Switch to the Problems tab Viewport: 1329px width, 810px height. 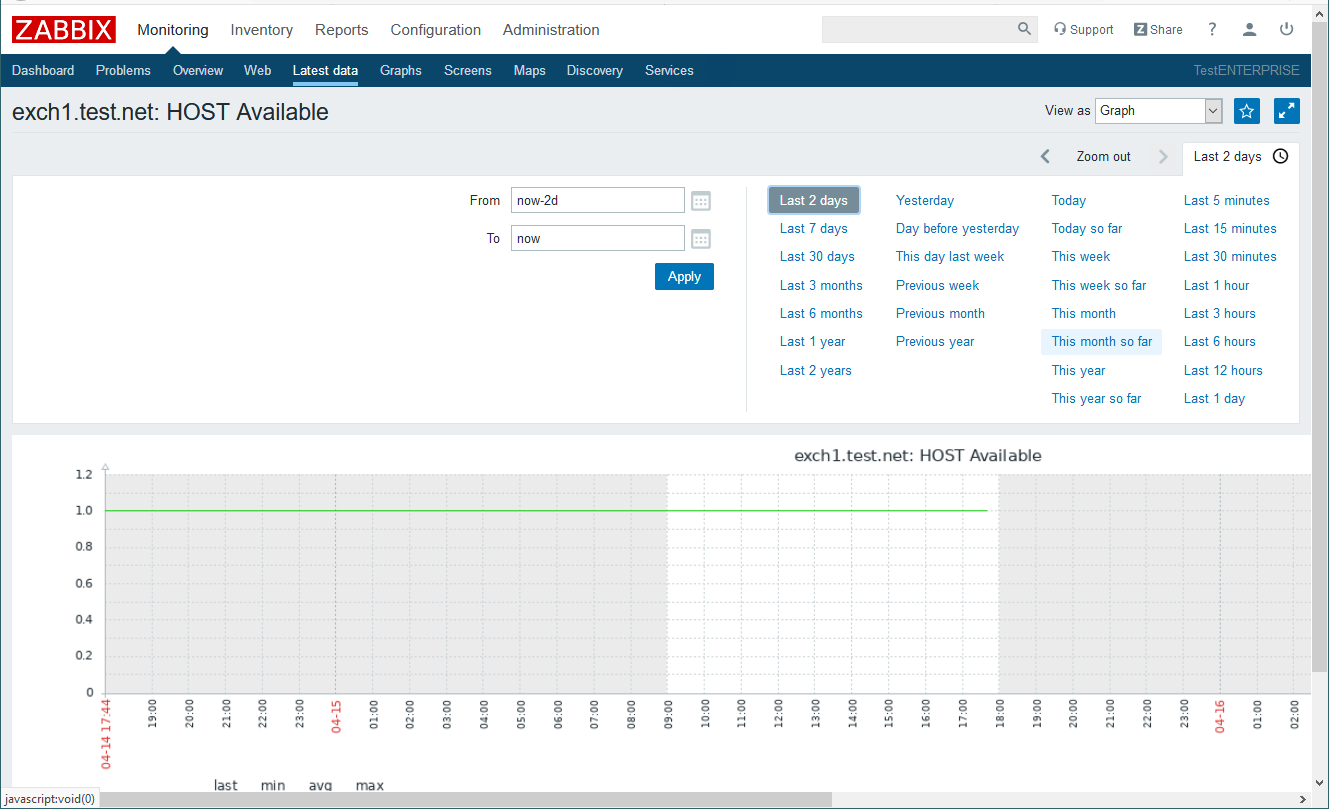[x=123, y=70]
